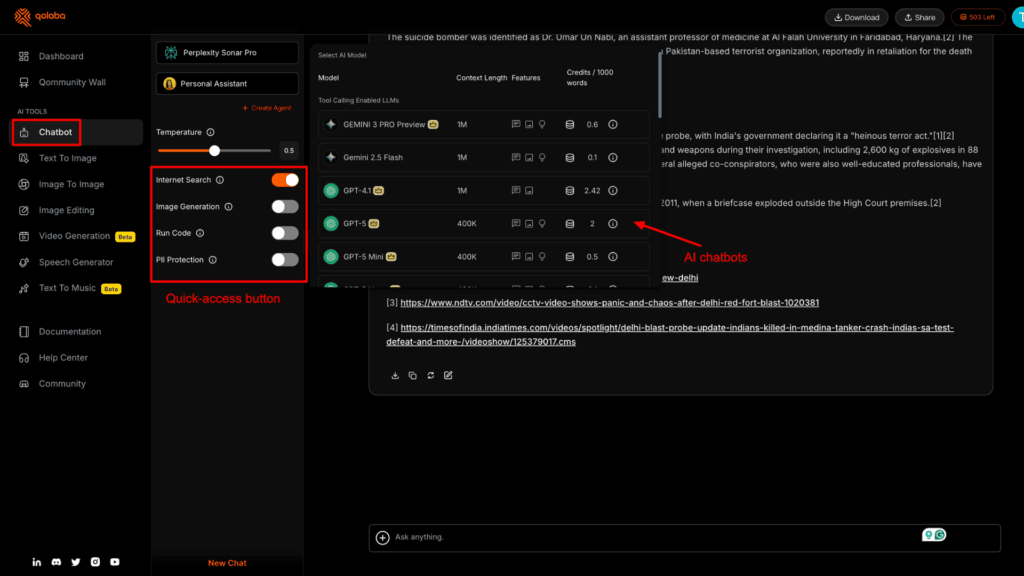Viewport: 1024px width, 576px height.
Task: Open Qommunity Wall
Action: click(72, 82)
